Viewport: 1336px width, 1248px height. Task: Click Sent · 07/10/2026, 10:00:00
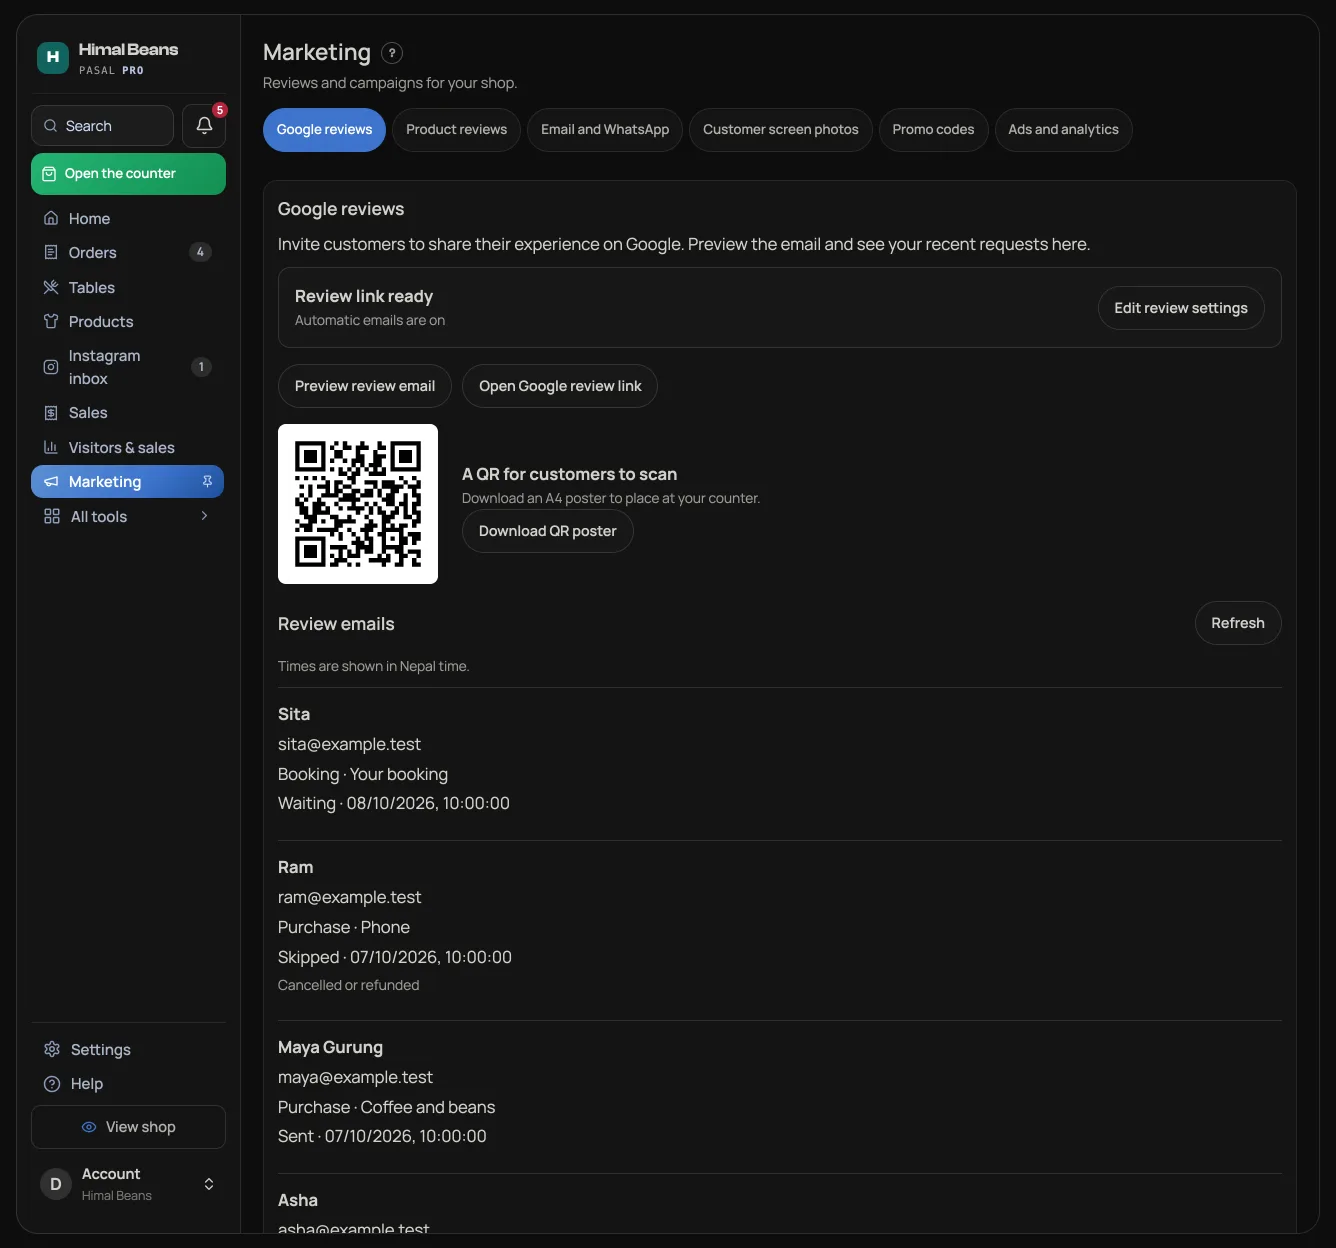[382, 1136]
